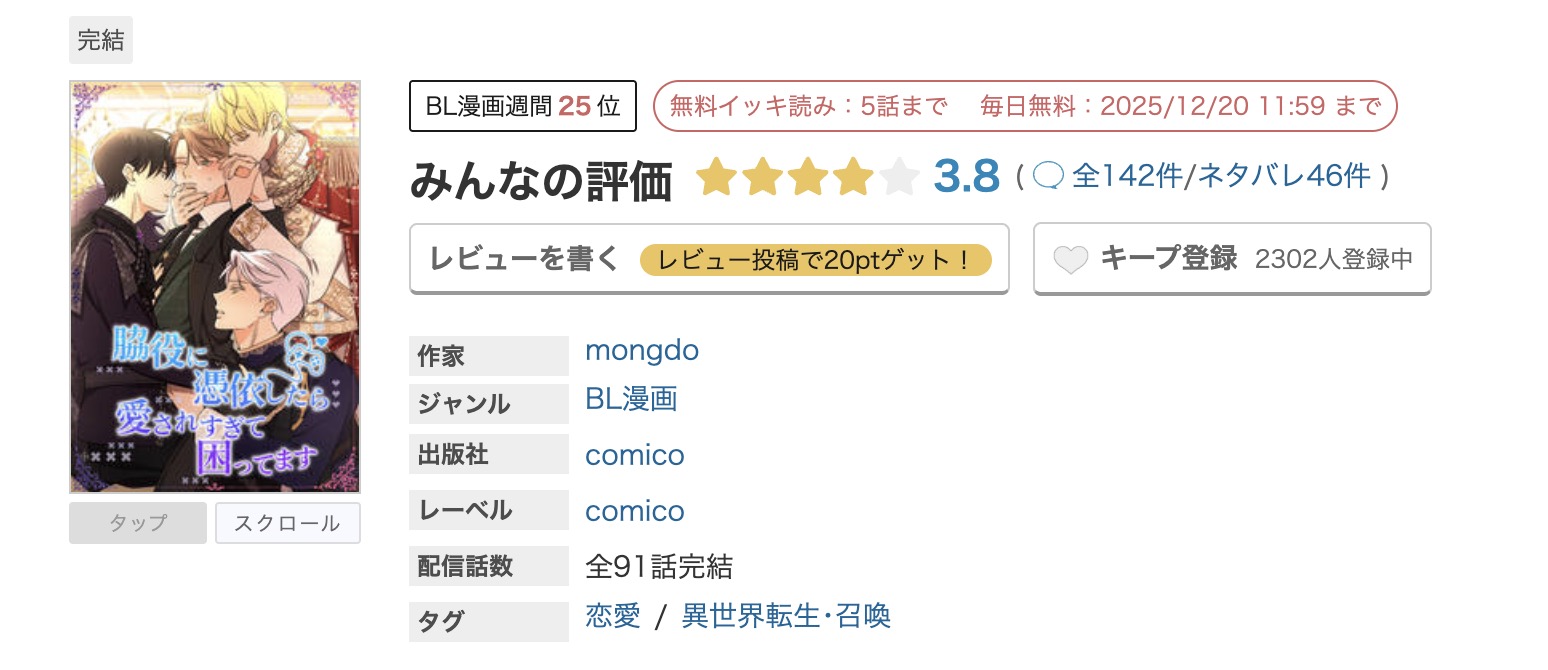1548x670 pixels.
Task: Click the second gold star icon
Action: coord(761,177)
